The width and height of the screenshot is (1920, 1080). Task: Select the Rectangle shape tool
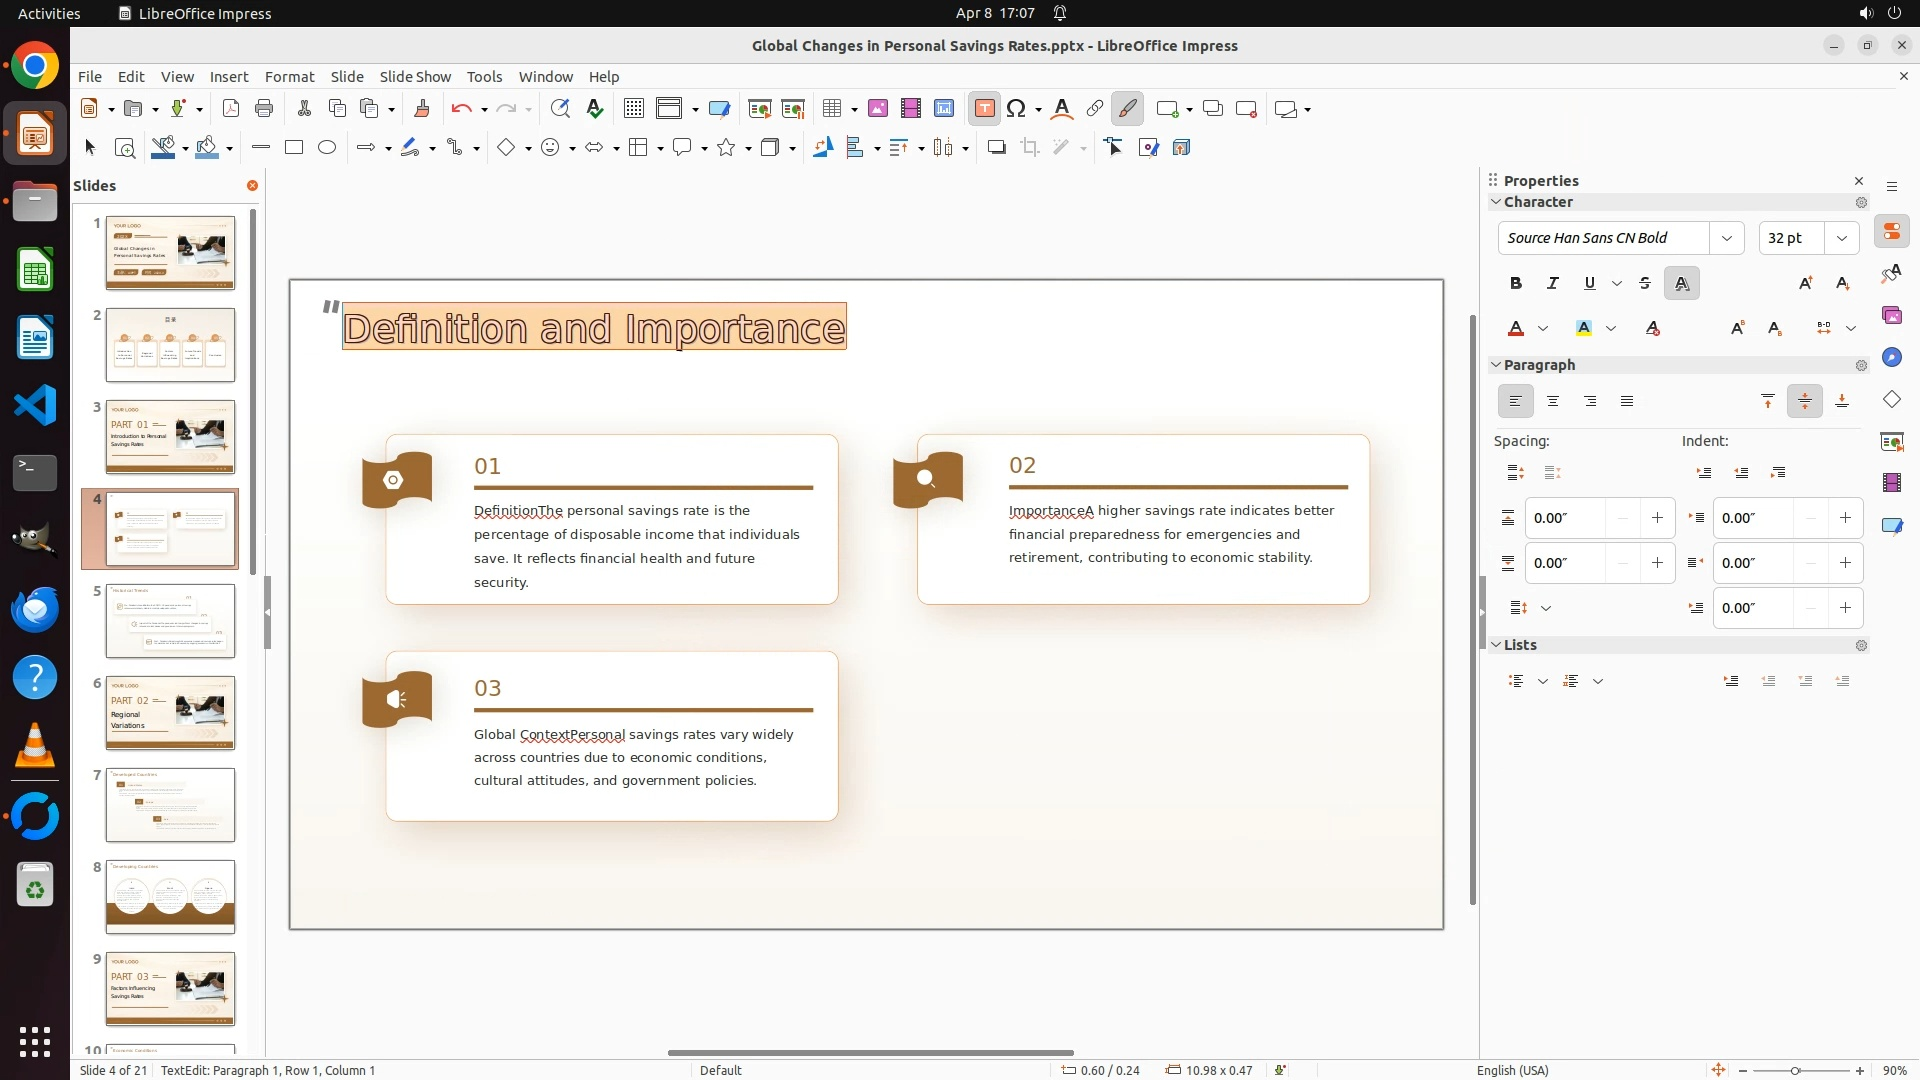coord(294,148)
